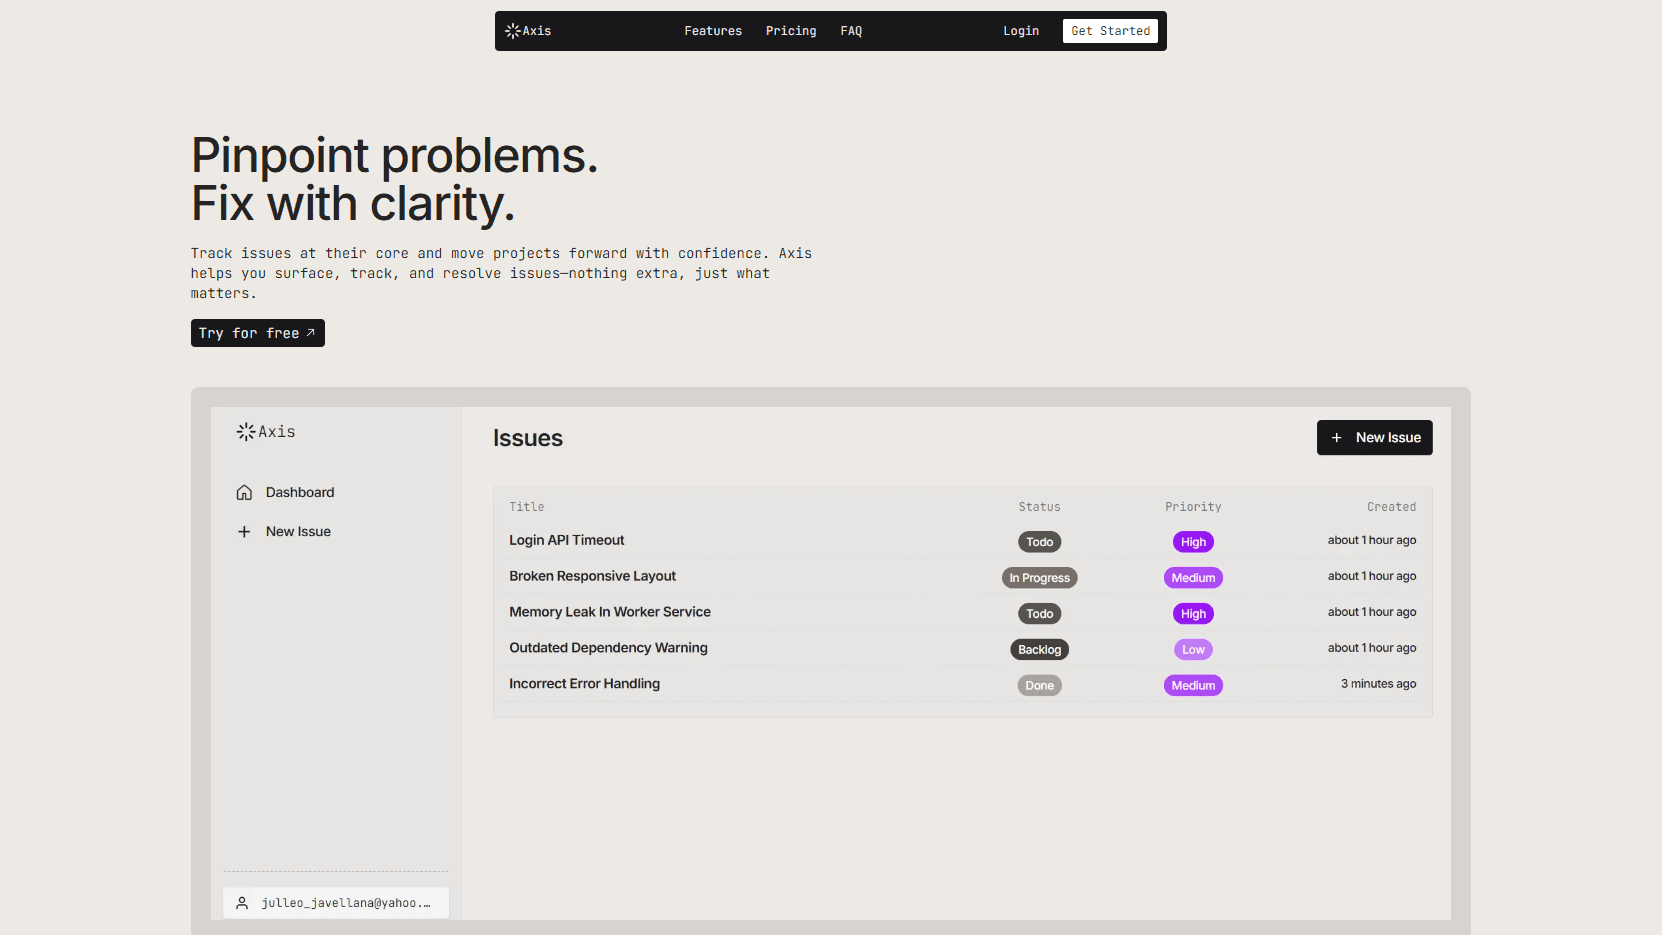The width and height of the screenshot is (1662, 935).
Task: Click the Low priority badge
Action: [x=1193, y=650]
